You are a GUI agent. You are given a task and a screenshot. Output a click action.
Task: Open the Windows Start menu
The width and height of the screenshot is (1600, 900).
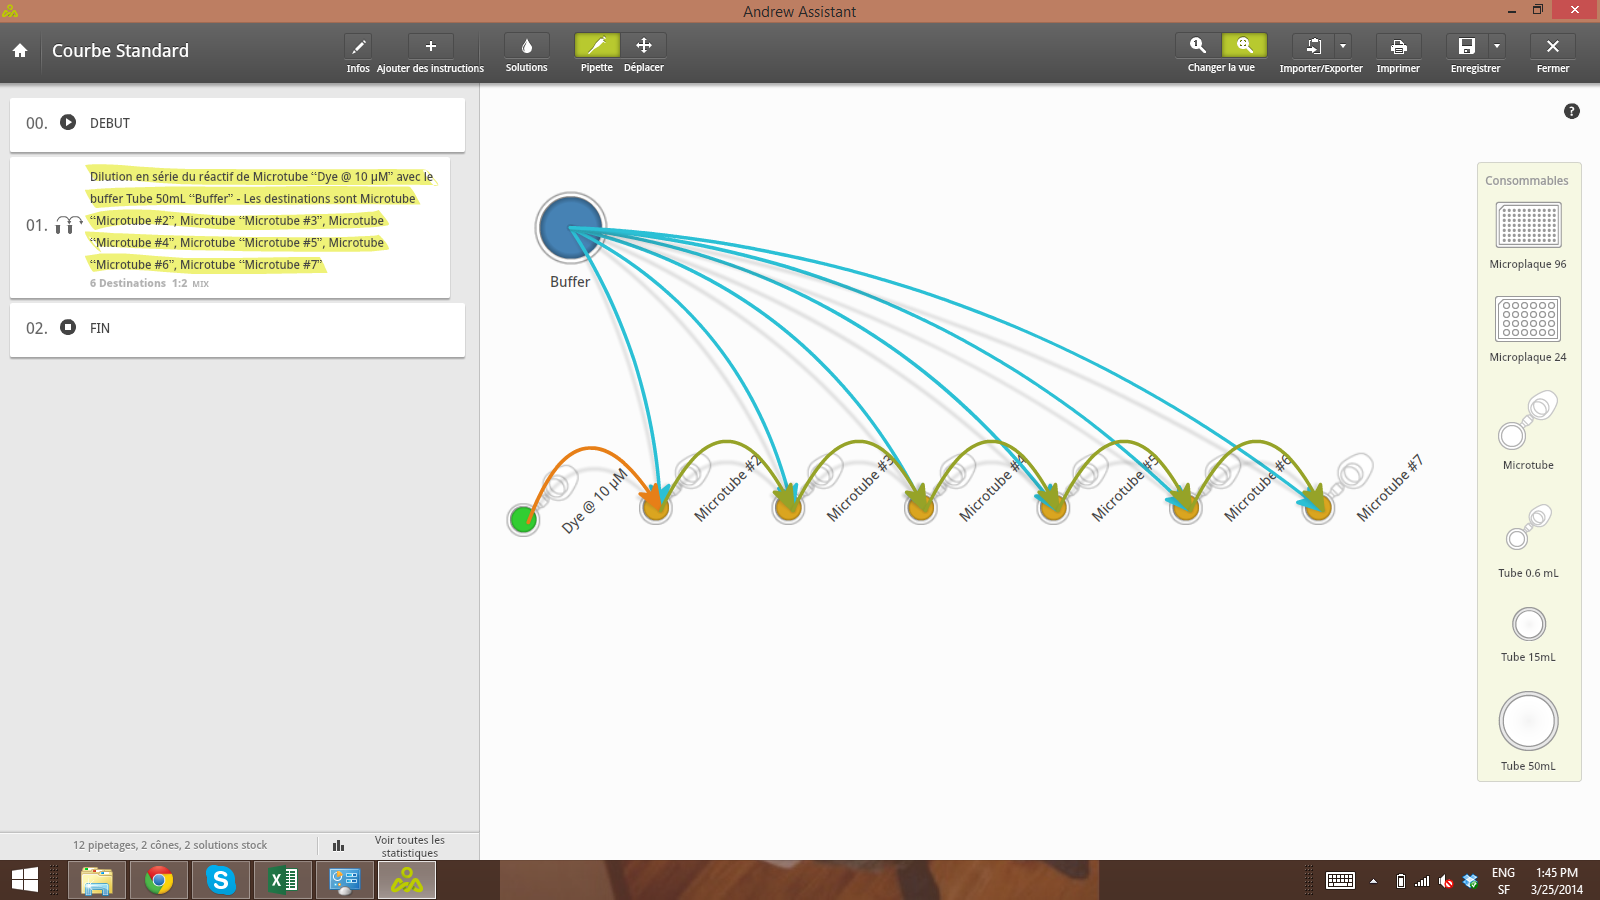(x=24, y=880)
